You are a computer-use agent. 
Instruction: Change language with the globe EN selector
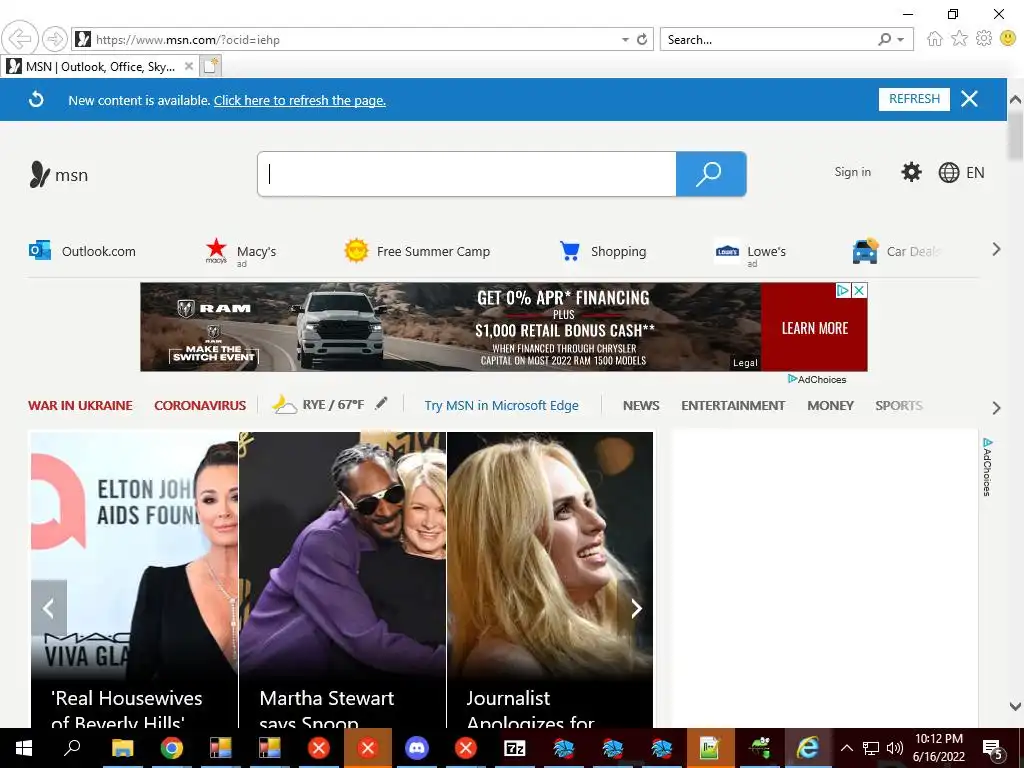[961, 172]
